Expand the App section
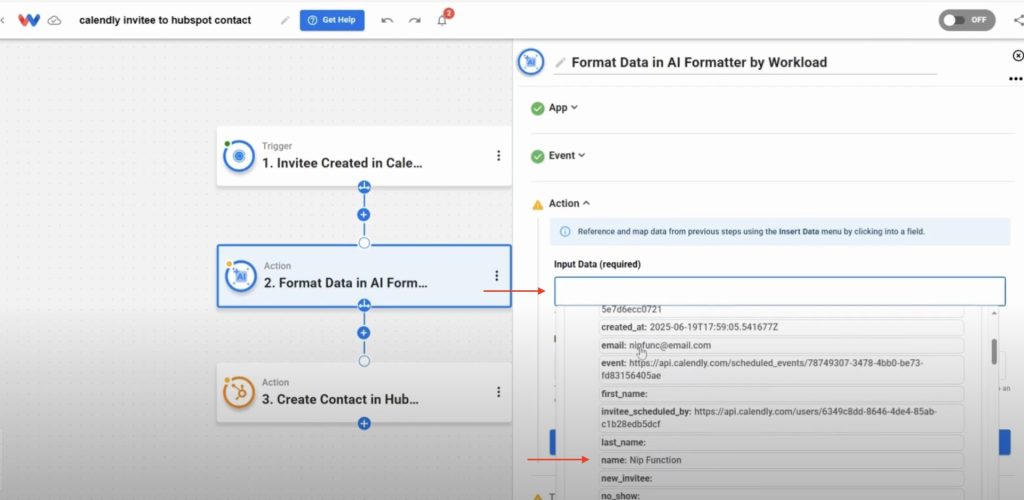Image resolution: width=1024 pixels, height=500 pixels. coord(563,108)
